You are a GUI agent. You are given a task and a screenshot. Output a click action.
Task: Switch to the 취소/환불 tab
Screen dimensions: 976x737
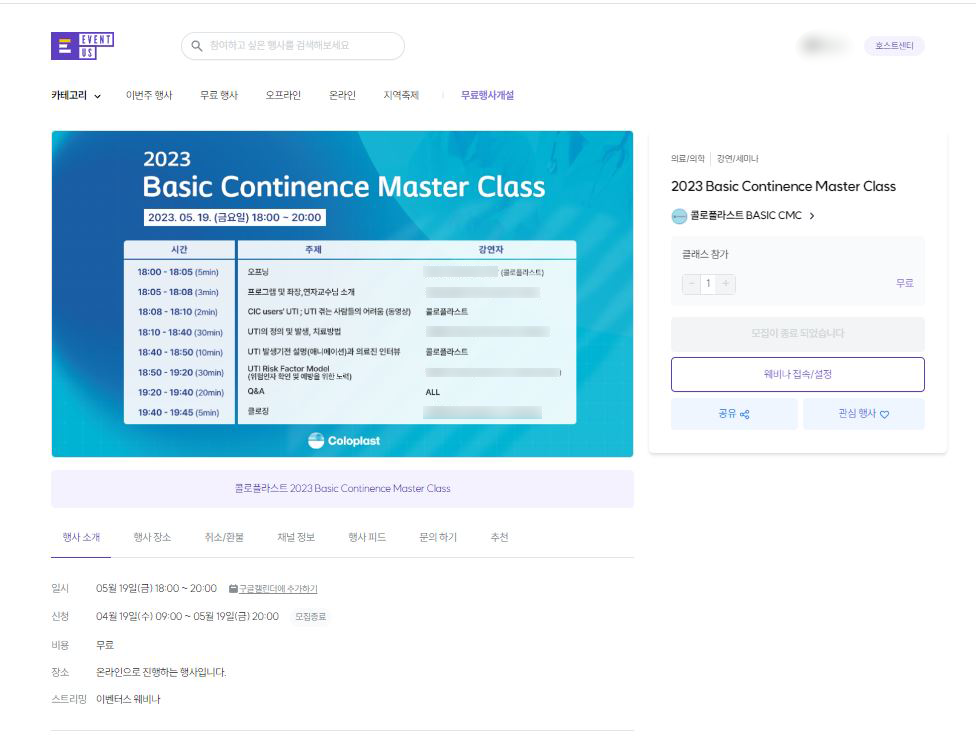tap(224, 537)
